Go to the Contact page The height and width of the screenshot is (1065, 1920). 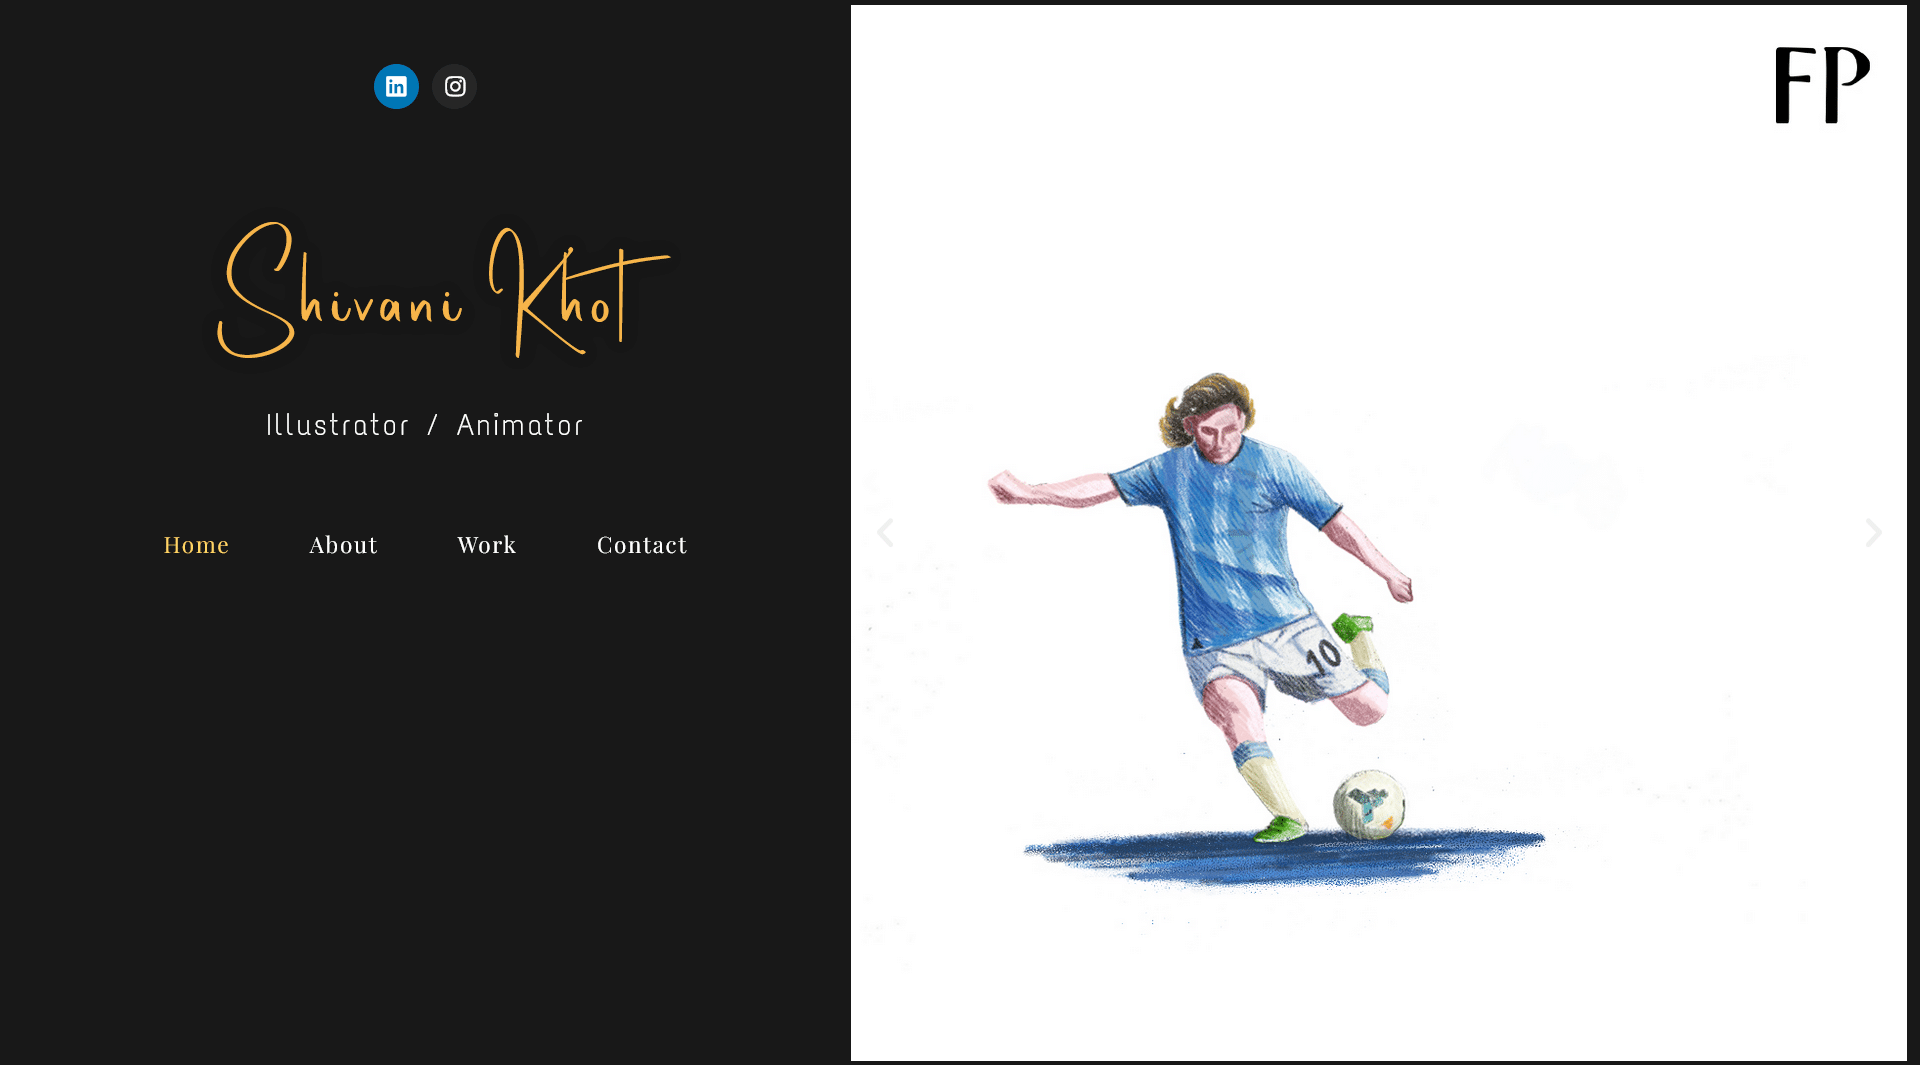click(x=642, y=545)
